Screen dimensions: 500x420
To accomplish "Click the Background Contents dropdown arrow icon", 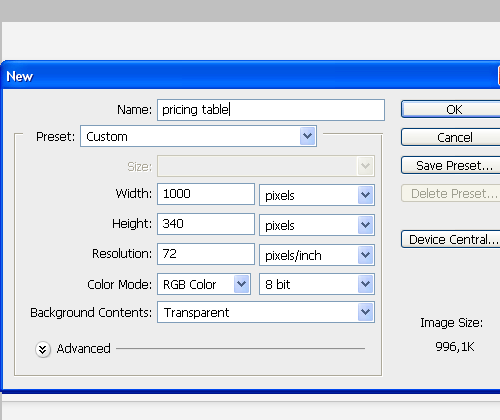I will (x=366, y=312).
